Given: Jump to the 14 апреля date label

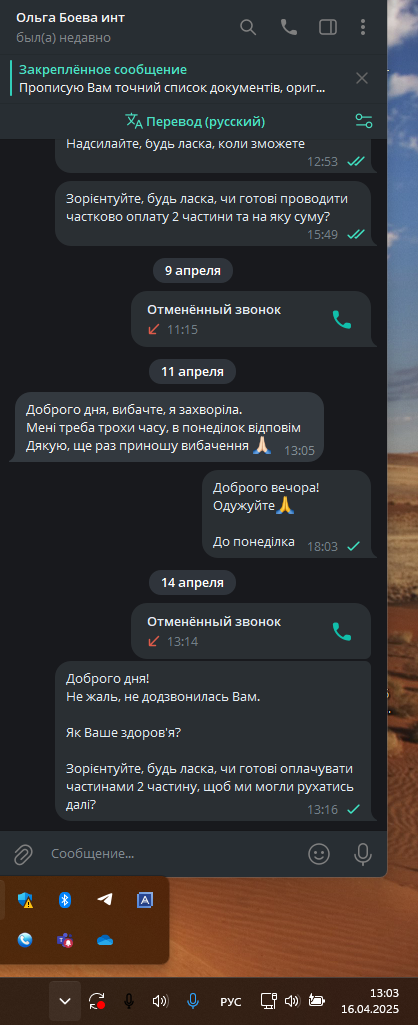Looking at the screenshot, I should click(192, 582).
